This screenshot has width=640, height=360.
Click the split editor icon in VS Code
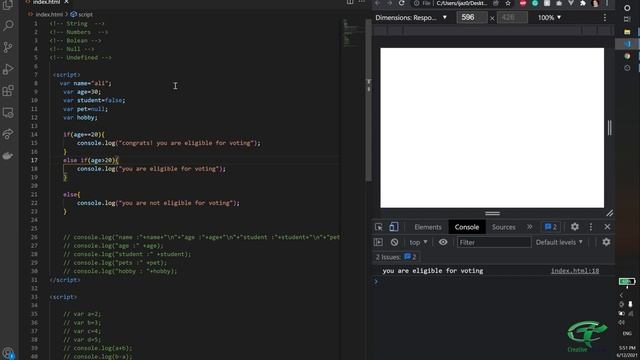[350, 2]
